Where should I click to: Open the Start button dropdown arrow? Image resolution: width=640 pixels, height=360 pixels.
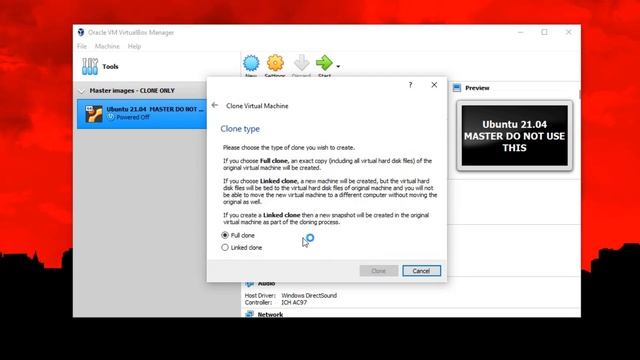pyautogui.click(x=338, y=66)
